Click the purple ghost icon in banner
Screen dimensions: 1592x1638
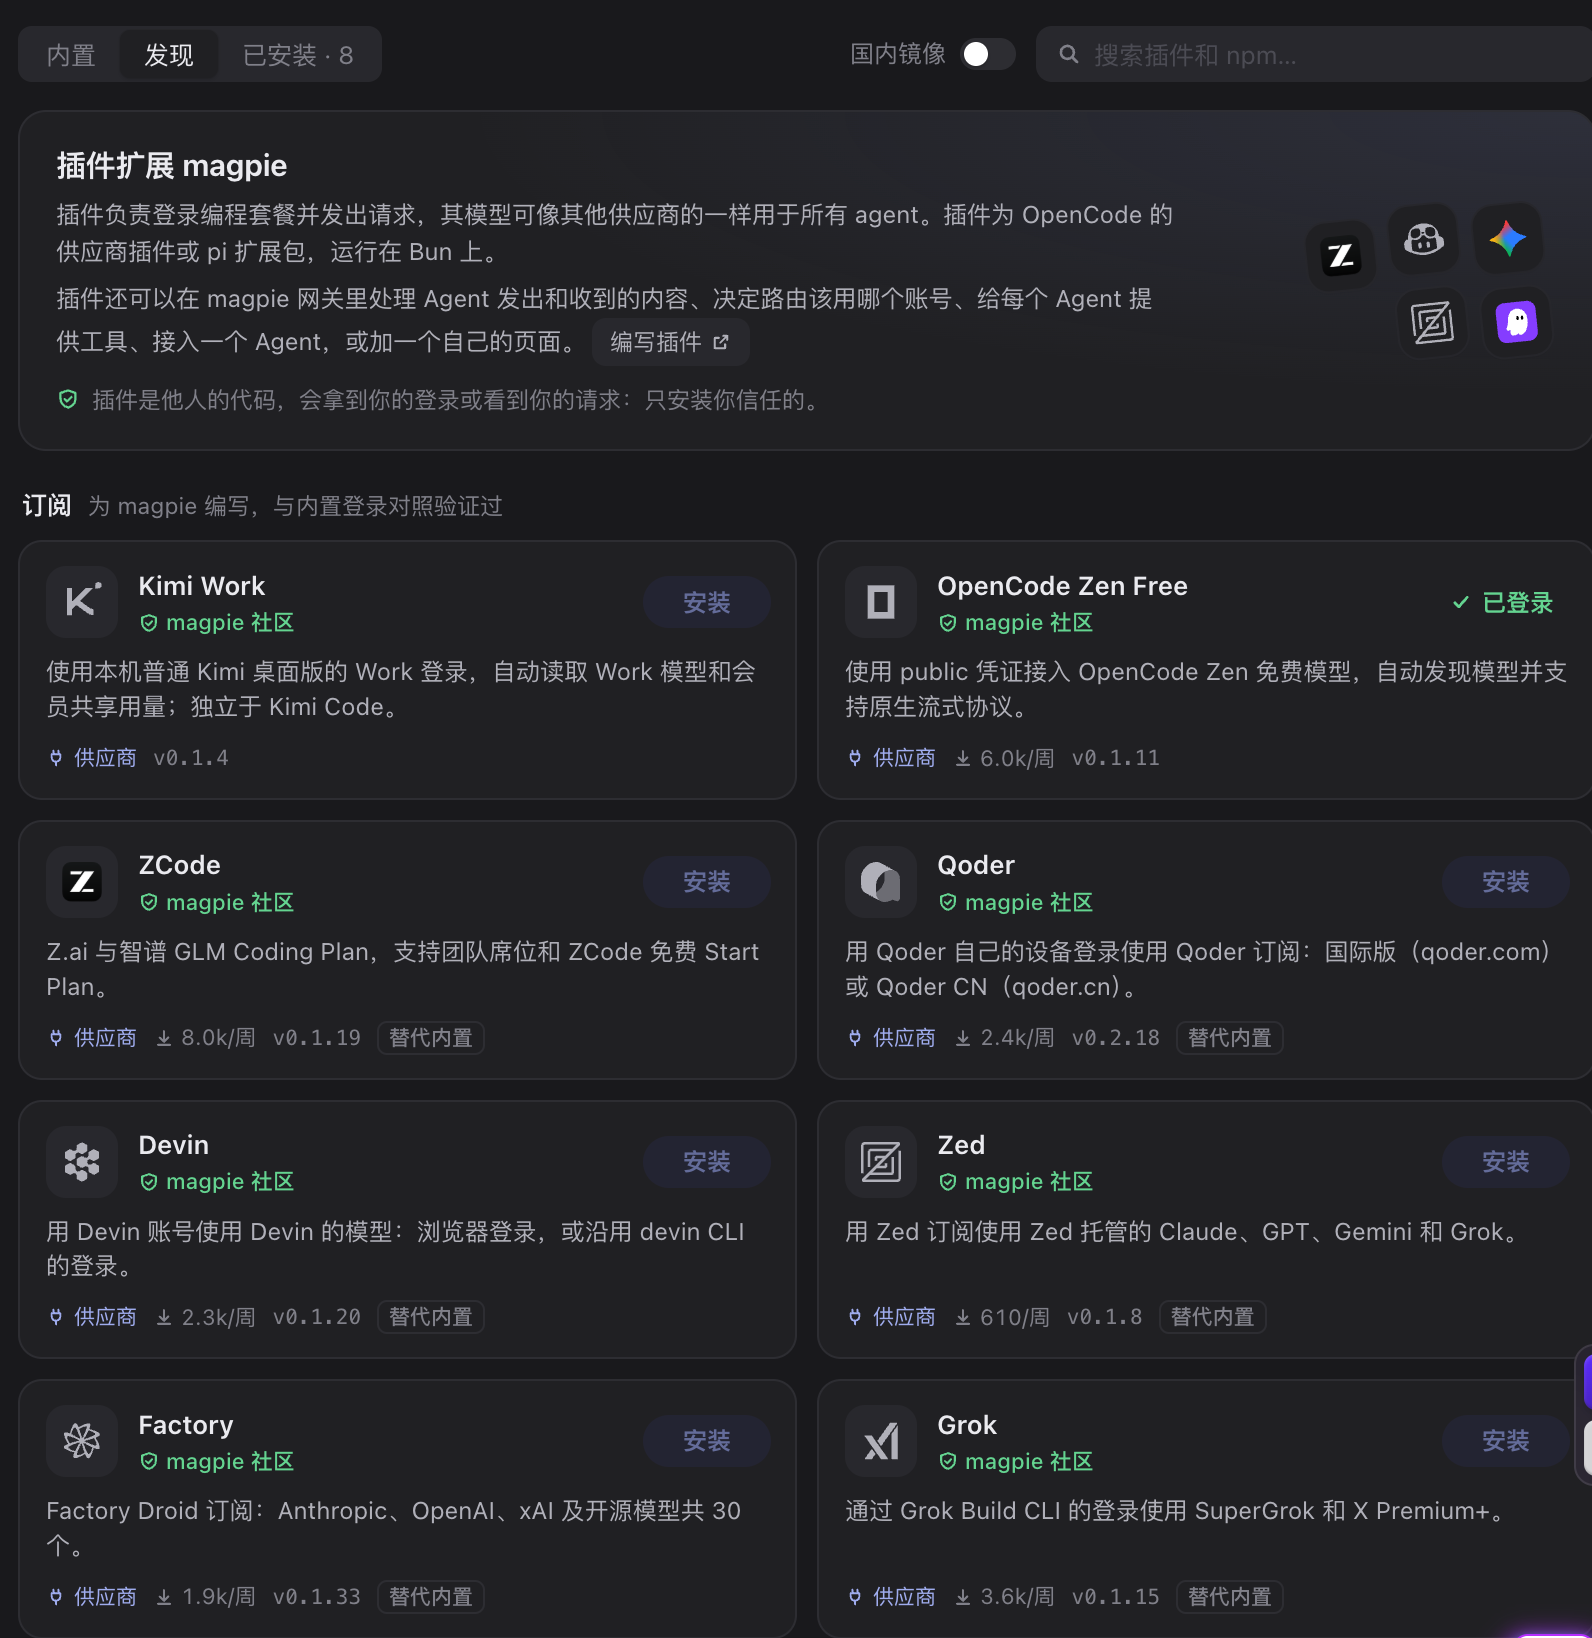point(1517,322)
